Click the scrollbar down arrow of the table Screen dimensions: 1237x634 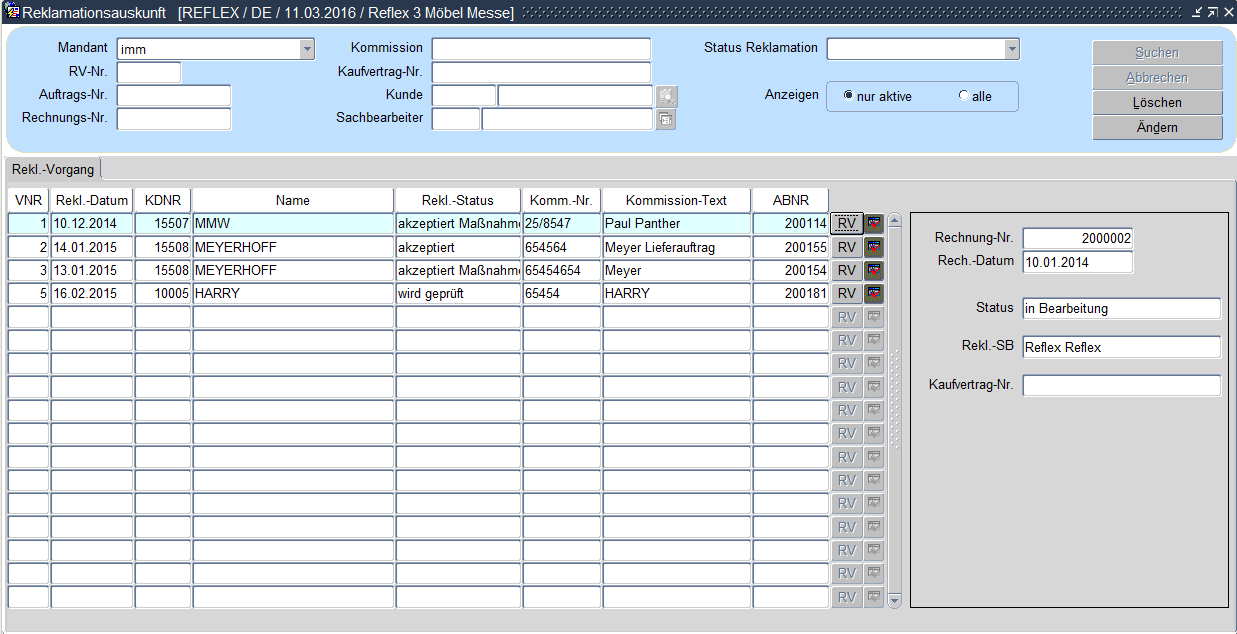click(894, 600)
